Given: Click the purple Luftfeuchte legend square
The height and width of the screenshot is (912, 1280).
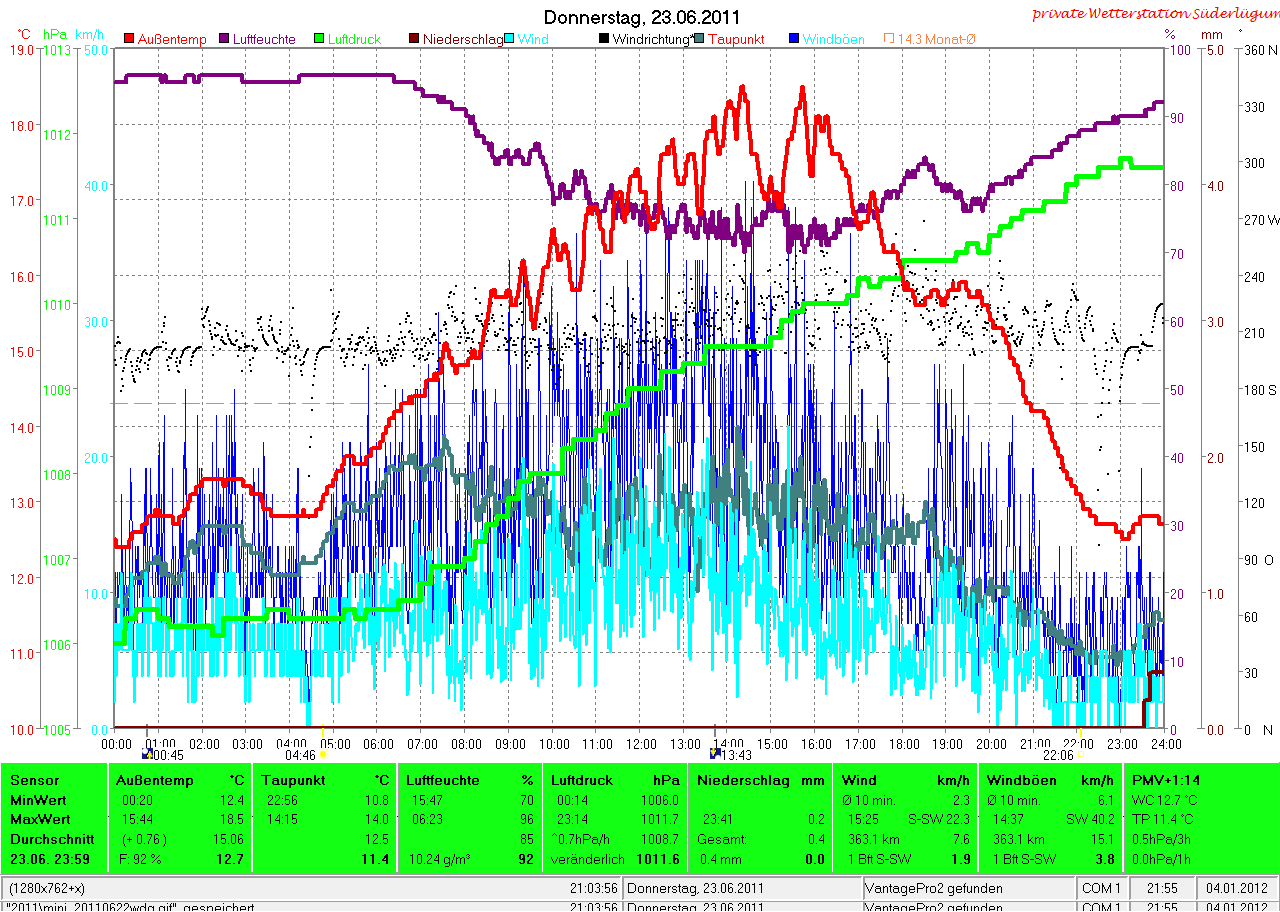Looking at the screenshot, I should pyautogui.click(x=224, y=39).
